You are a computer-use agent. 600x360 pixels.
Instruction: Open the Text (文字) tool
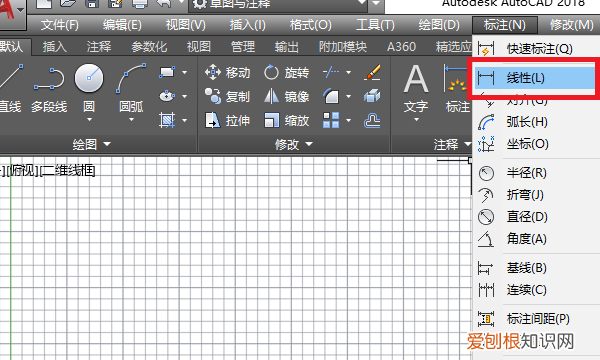pos(416,92)
